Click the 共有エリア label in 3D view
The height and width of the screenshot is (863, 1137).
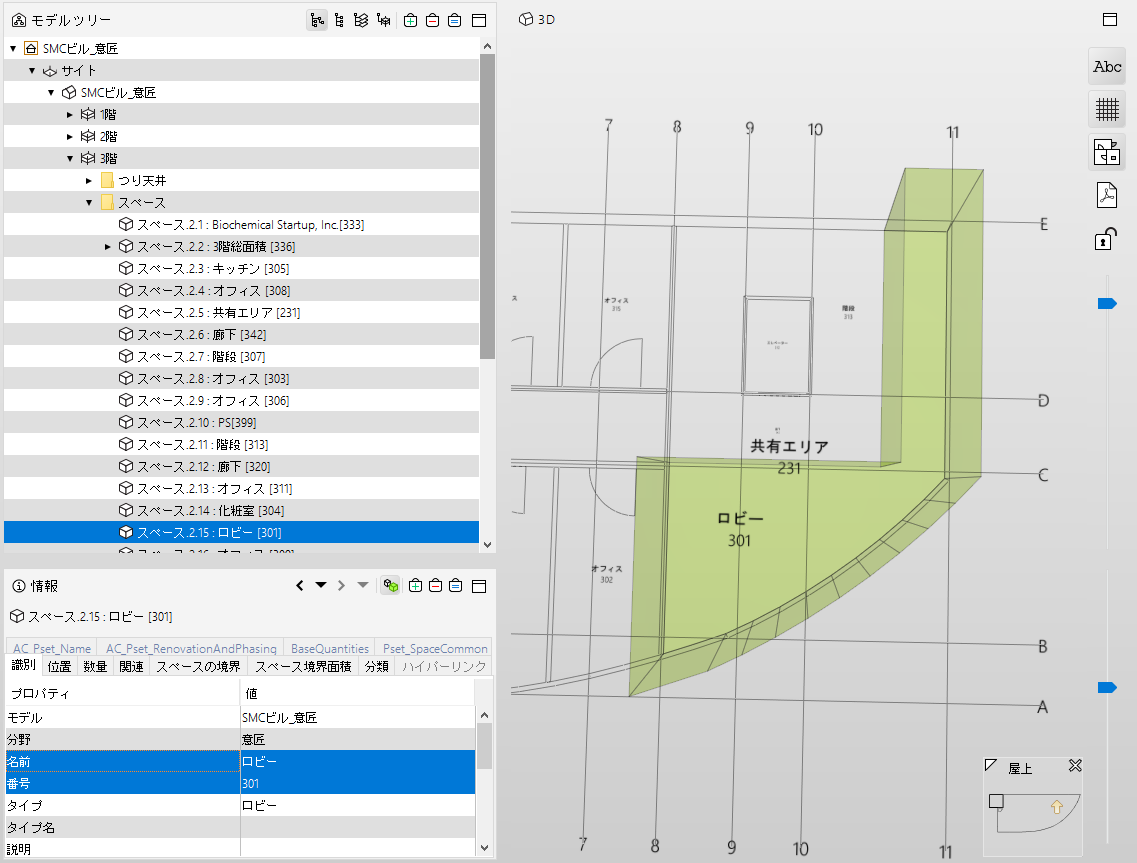(789, 446)
